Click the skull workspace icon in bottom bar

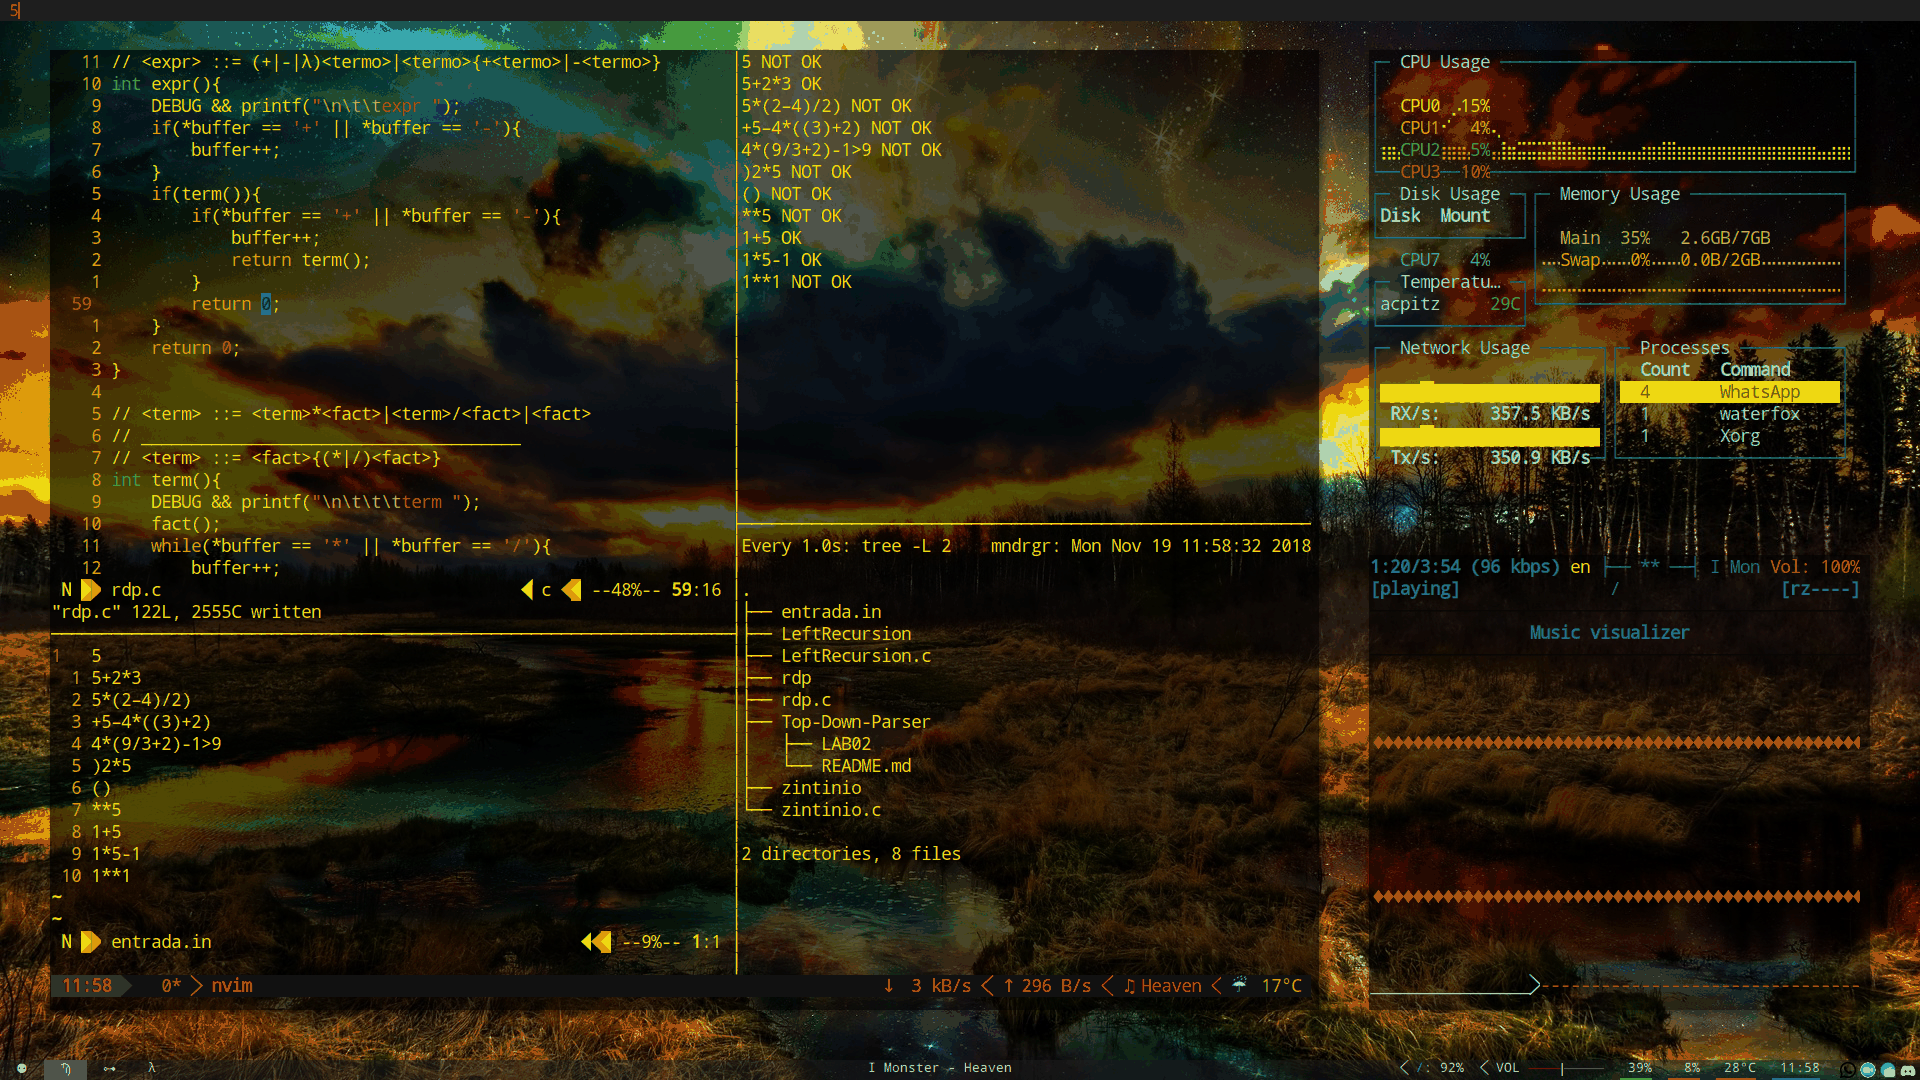(22, 1068)
